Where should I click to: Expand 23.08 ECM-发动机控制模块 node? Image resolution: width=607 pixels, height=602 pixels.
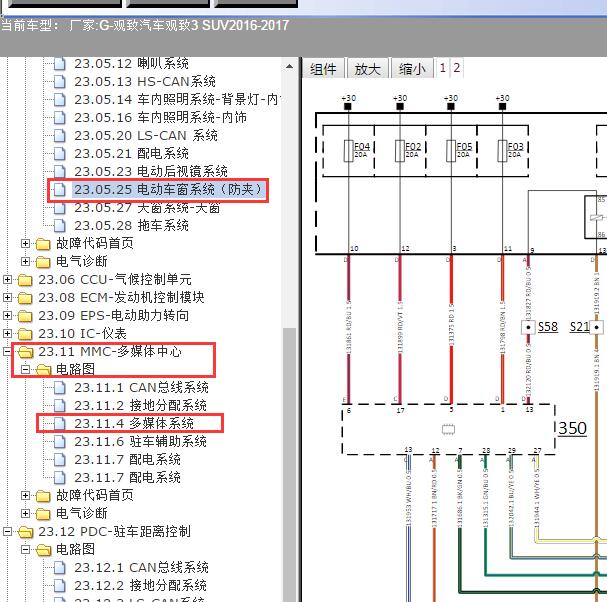click(7, 297)
